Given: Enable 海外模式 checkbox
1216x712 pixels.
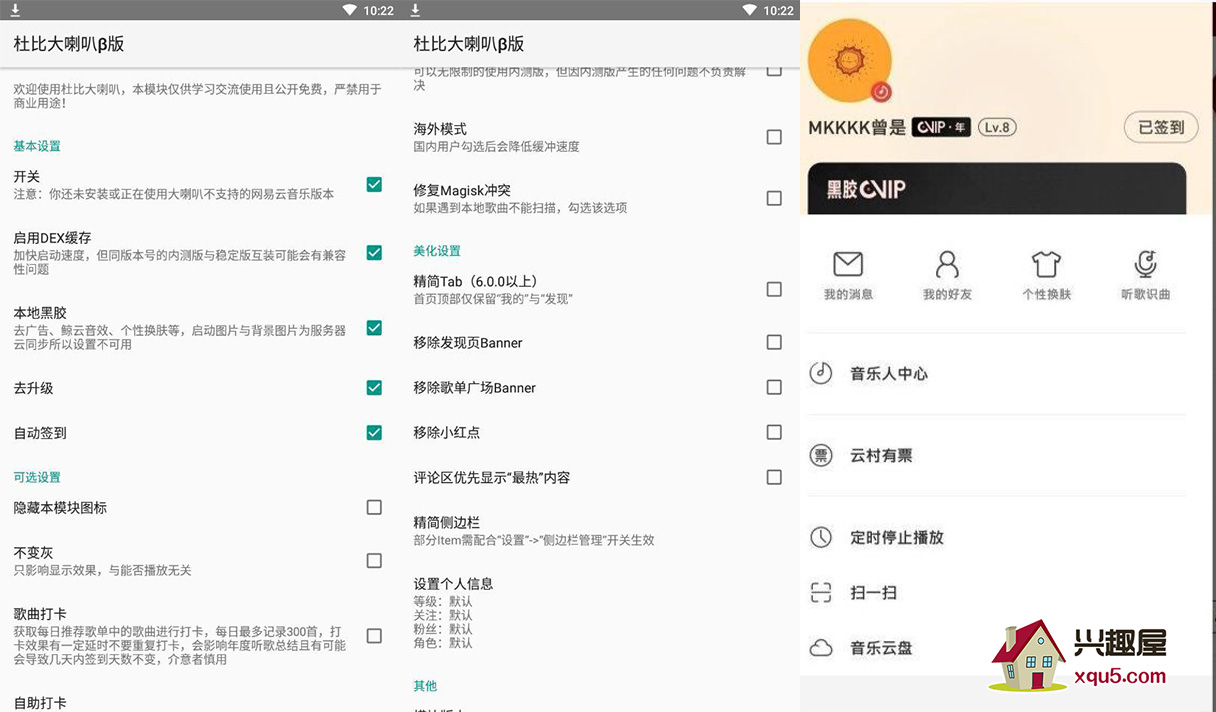Looking at the screenshot, I should [x=774, y=137].
